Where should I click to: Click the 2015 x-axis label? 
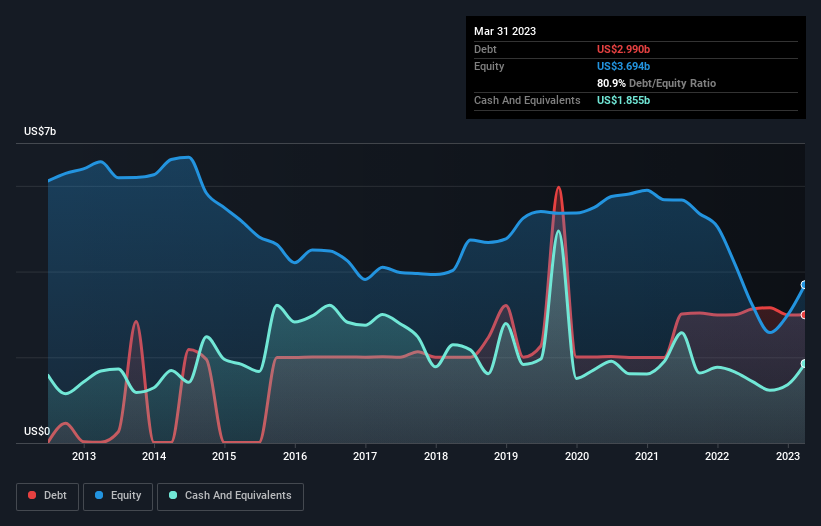tap(224, 456)
